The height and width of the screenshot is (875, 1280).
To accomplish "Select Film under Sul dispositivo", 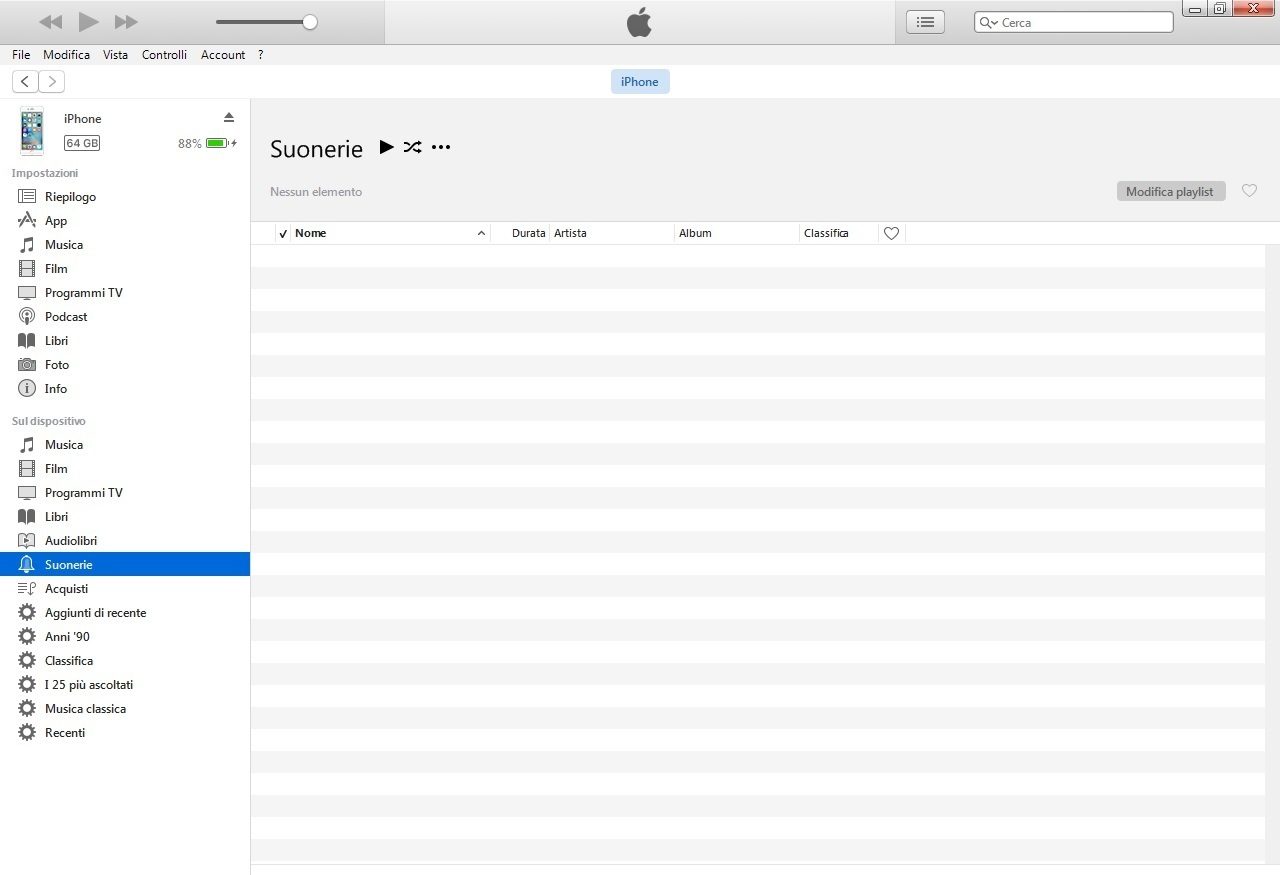I will [x=125, y=469].
